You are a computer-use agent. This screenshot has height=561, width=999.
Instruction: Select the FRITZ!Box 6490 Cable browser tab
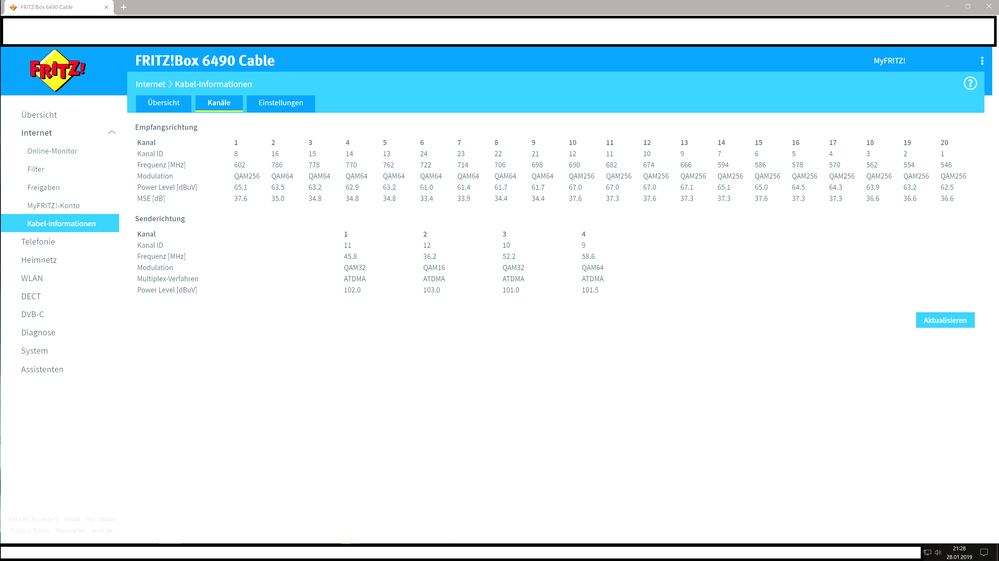57,7
